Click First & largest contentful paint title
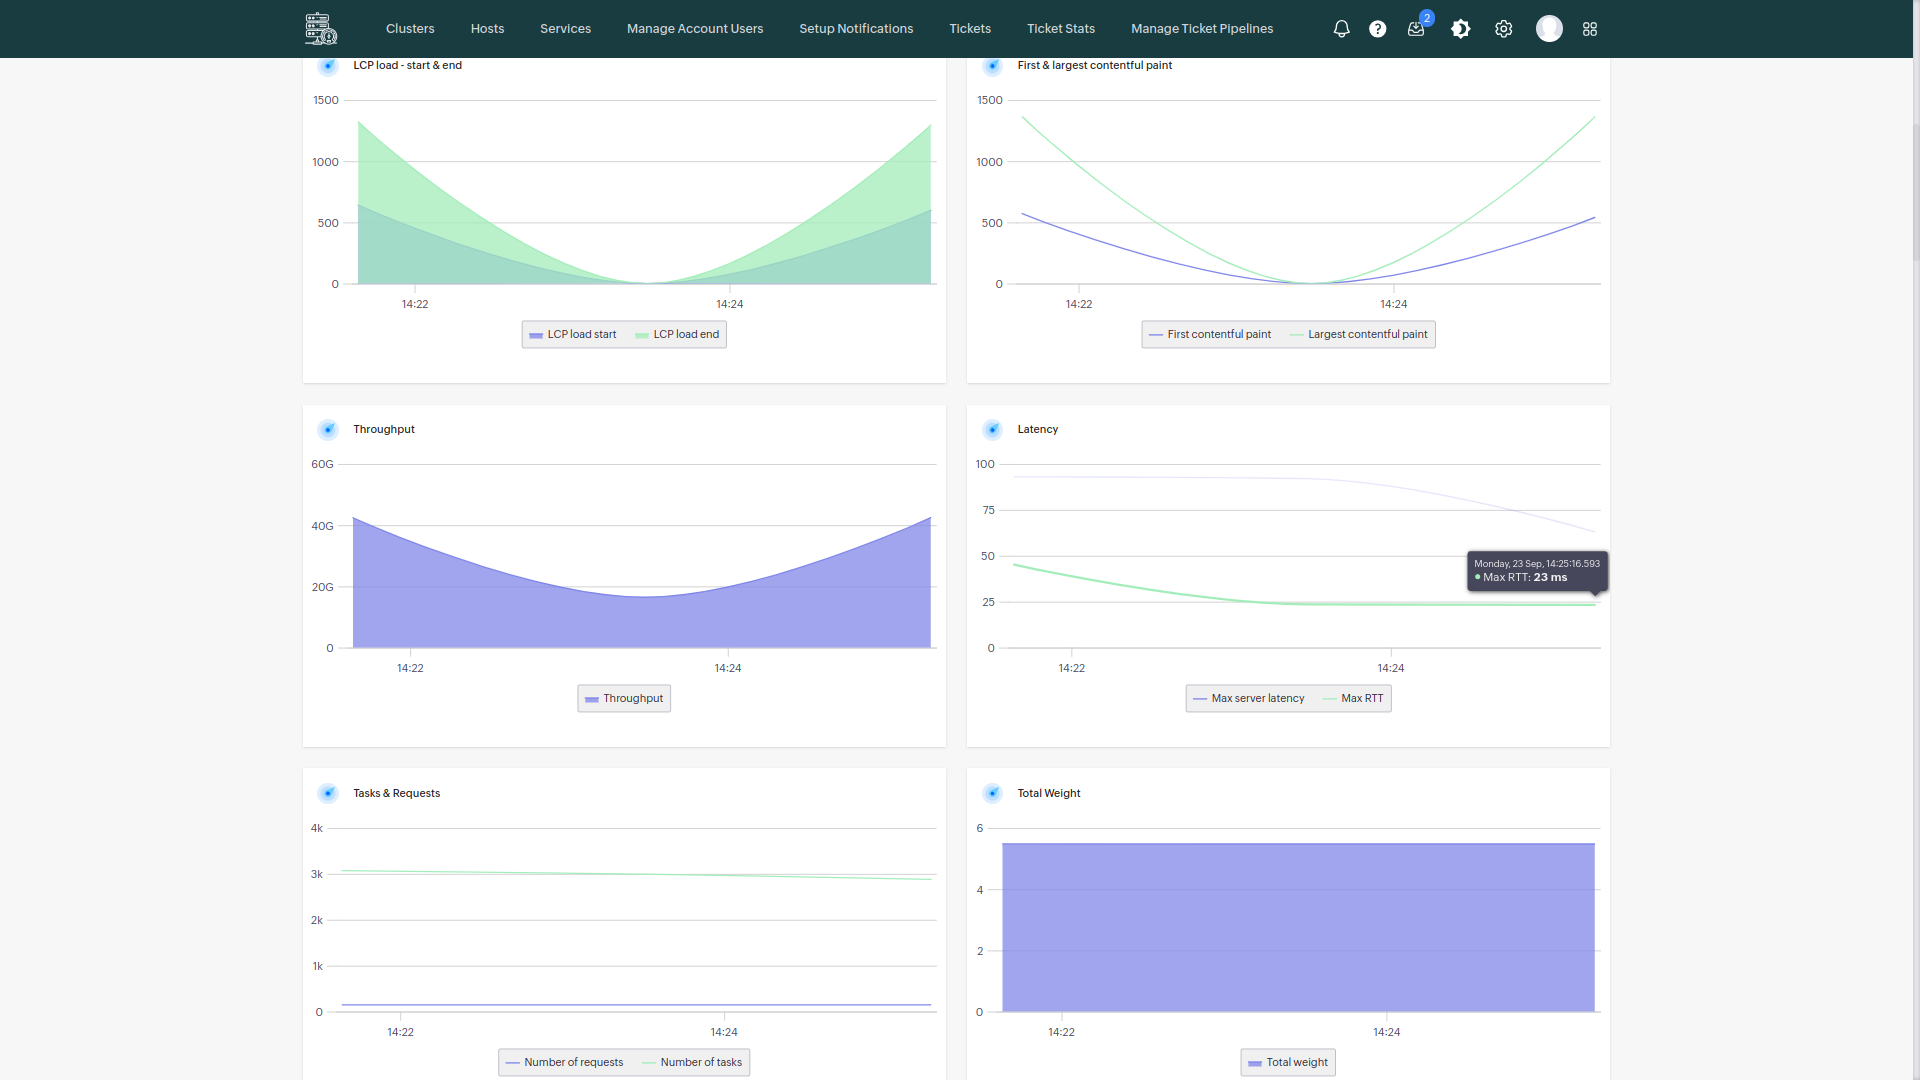 [x=1095, y=66]
